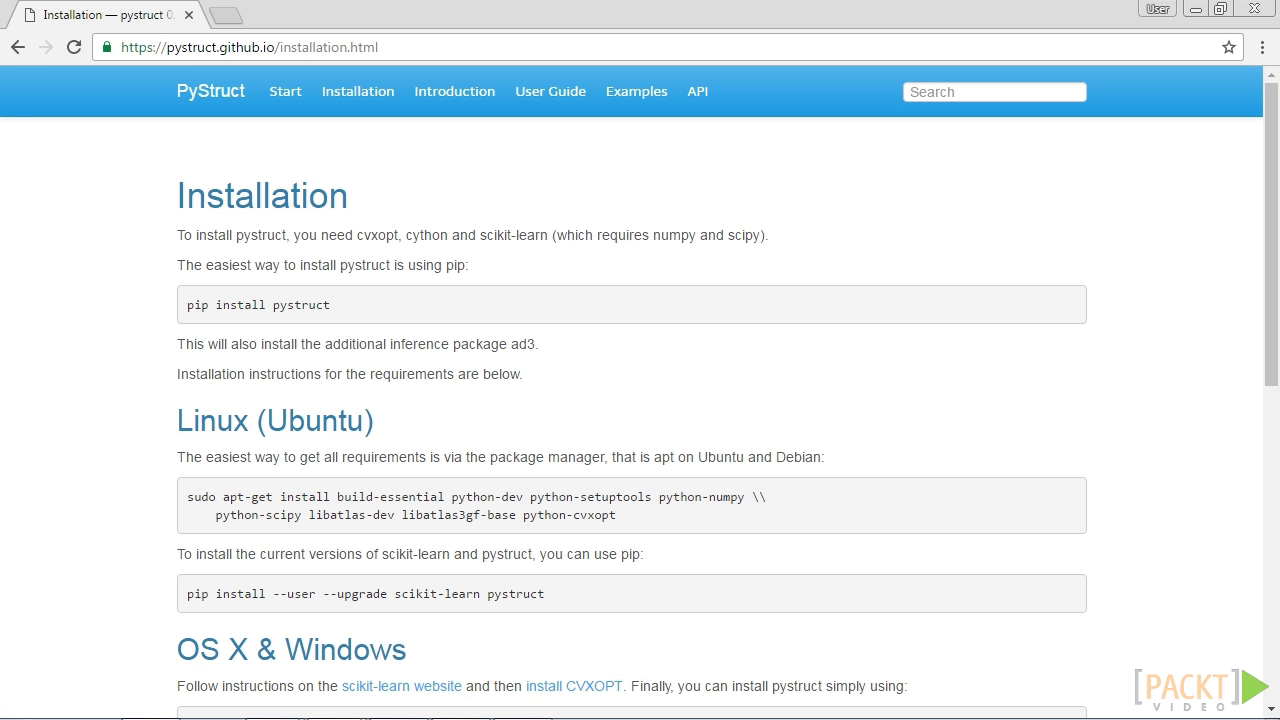Click the secure padlock icon
This screenshot has width=1280, height=720.
[108, 47]
